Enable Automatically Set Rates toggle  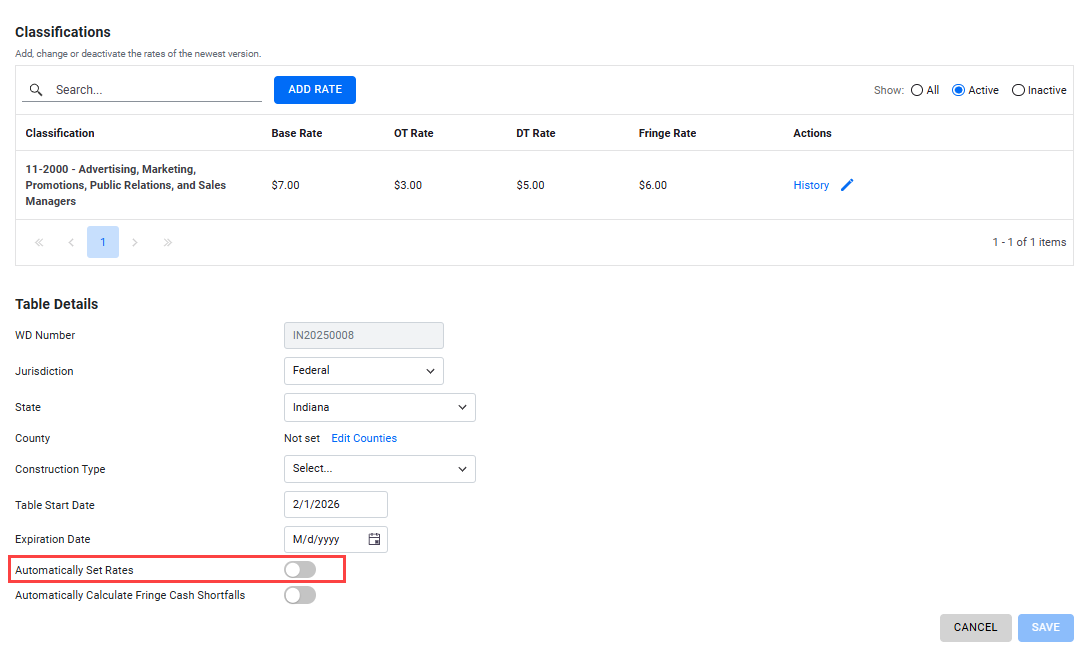click(300, 570)
